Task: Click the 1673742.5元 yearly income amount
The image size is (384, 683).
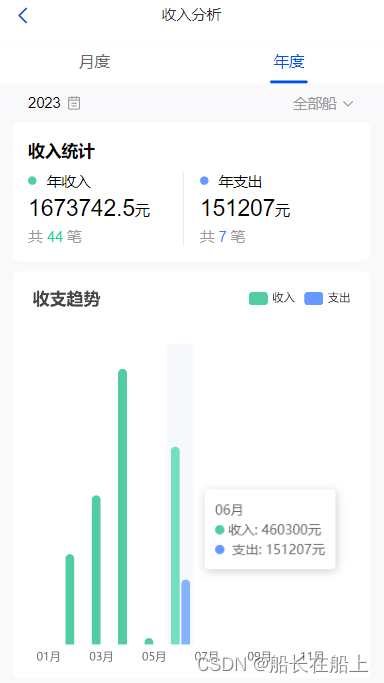Action: coord(89,208)
